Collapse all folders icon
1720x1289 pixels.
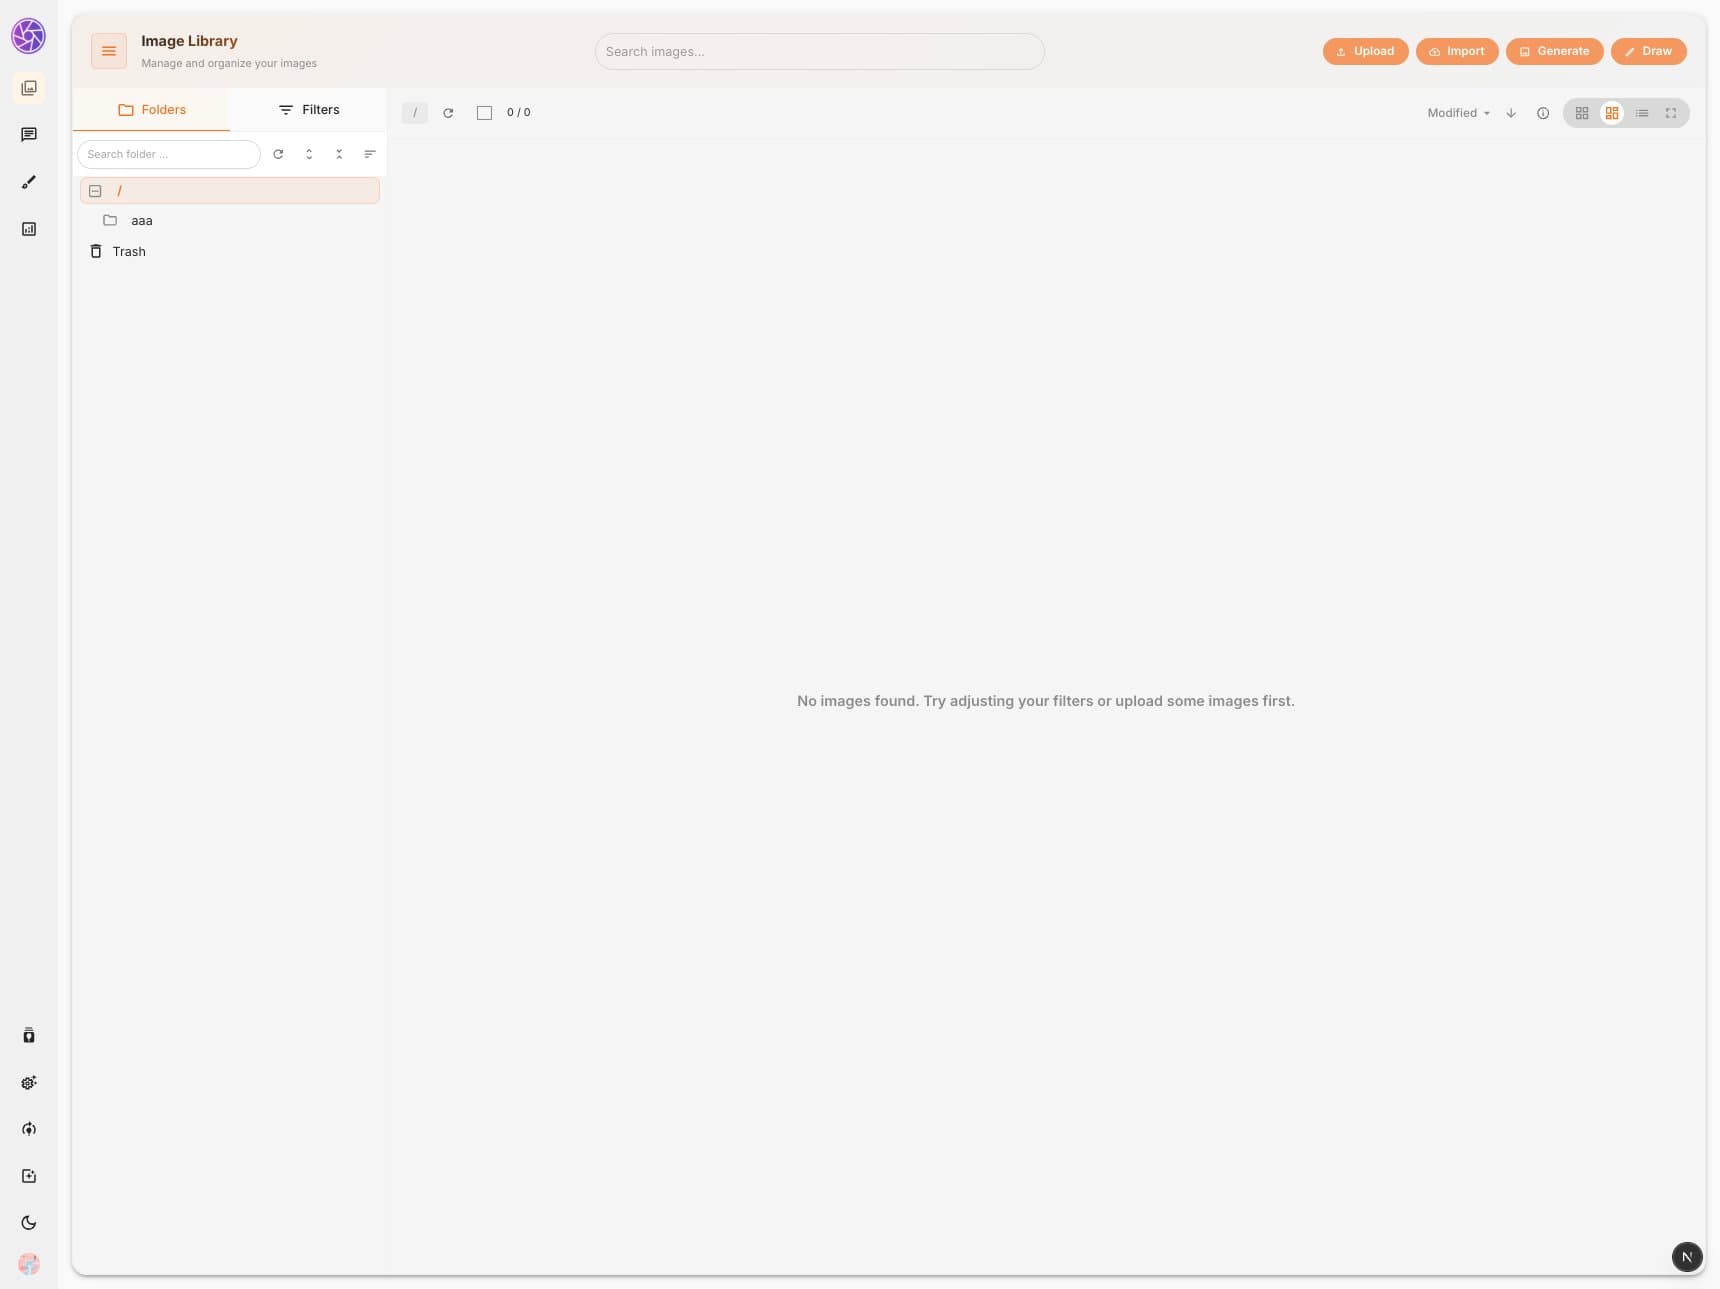pos(339,154)
